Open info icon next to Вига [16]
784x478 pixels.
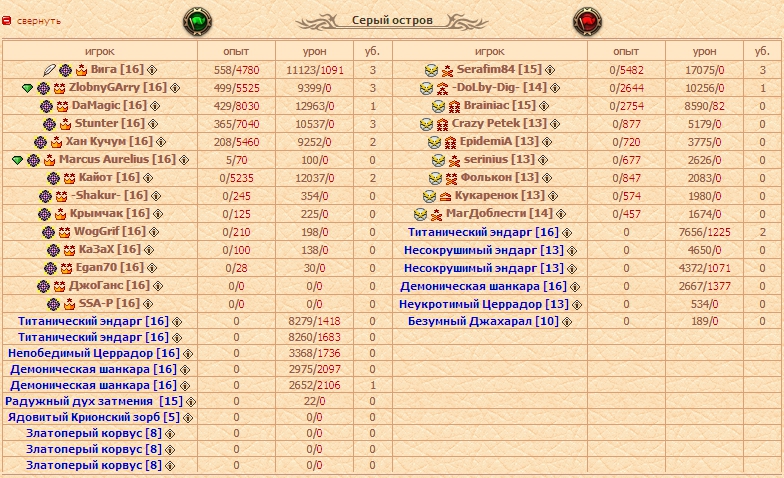(152, 70)
